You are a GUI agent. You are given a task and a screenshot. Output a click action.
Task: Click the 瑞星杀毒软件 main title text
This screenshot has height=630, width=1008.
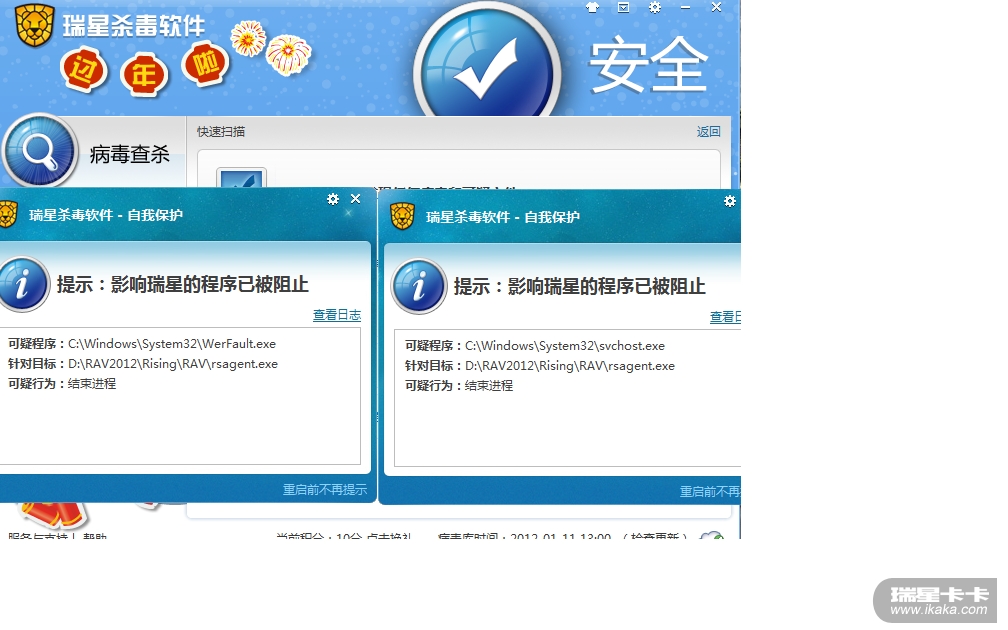[x=134, y=26]
